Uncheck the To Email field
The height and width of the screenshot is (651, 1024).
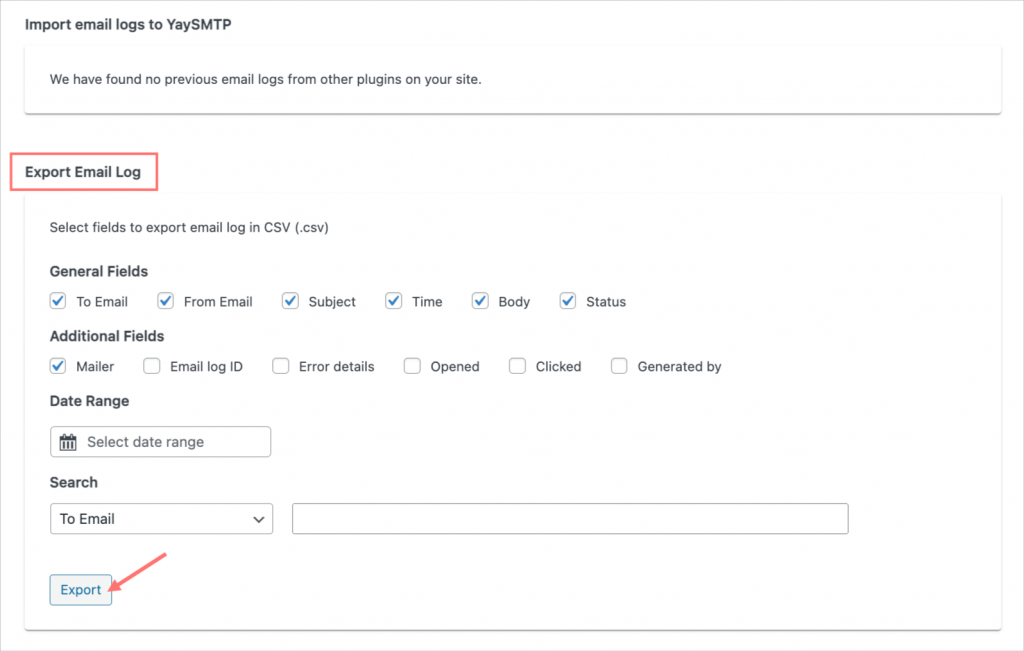[x=57, y=301]
